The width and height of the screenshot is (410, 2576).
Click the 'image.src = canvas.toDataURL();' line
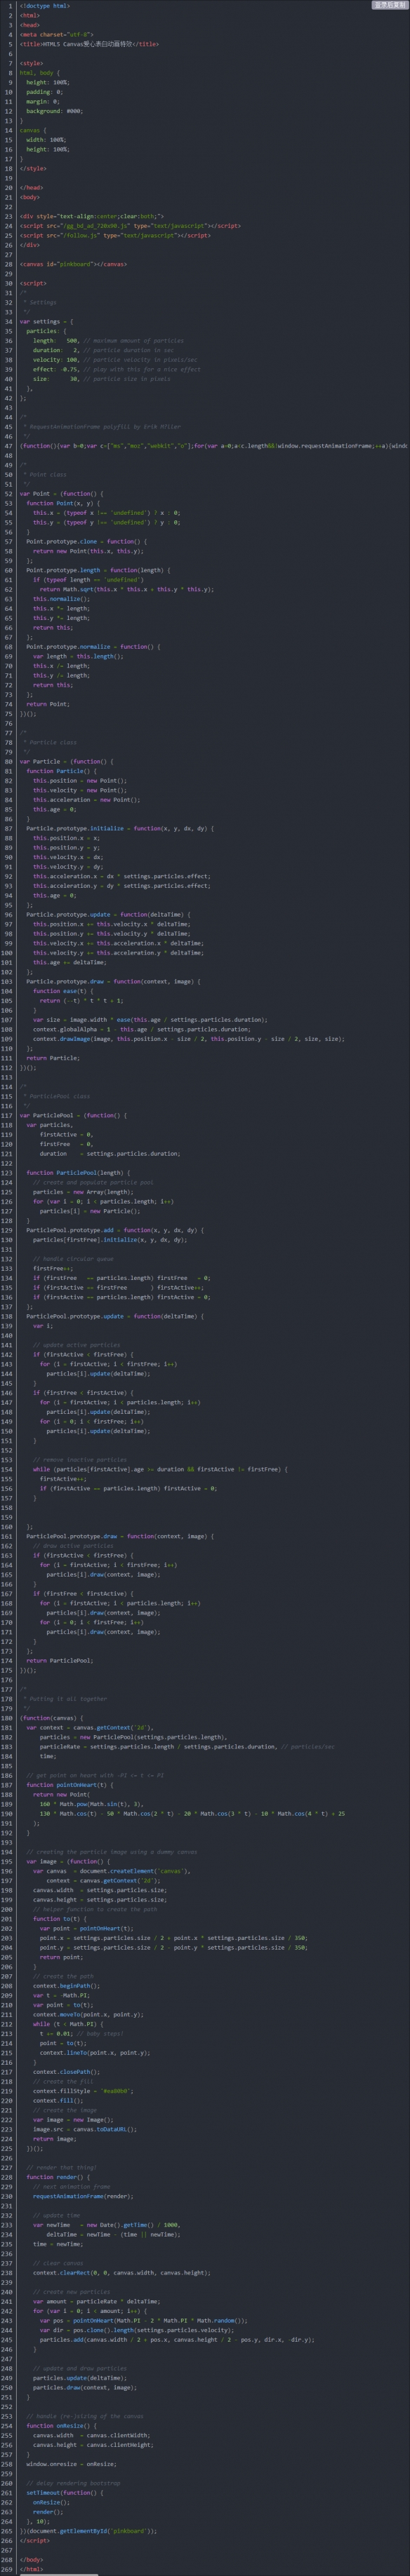84,2130
